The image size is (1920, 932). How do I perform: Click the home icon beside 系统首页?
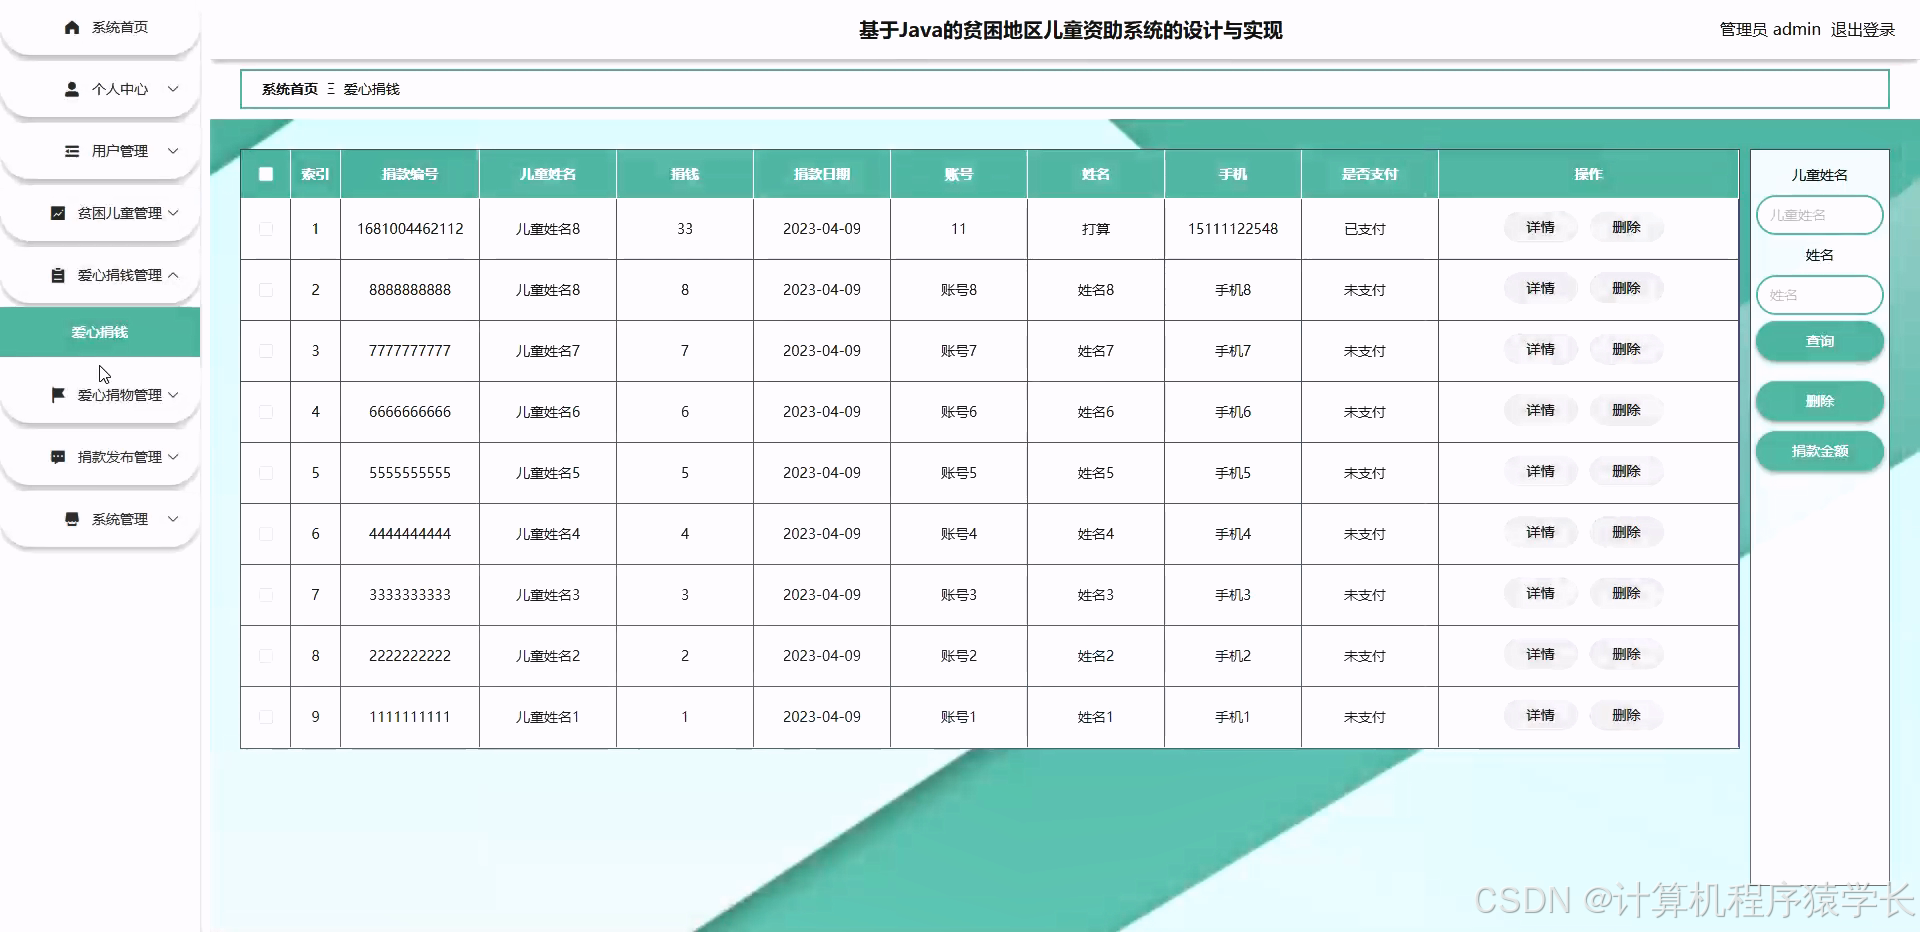pos(71,27)
